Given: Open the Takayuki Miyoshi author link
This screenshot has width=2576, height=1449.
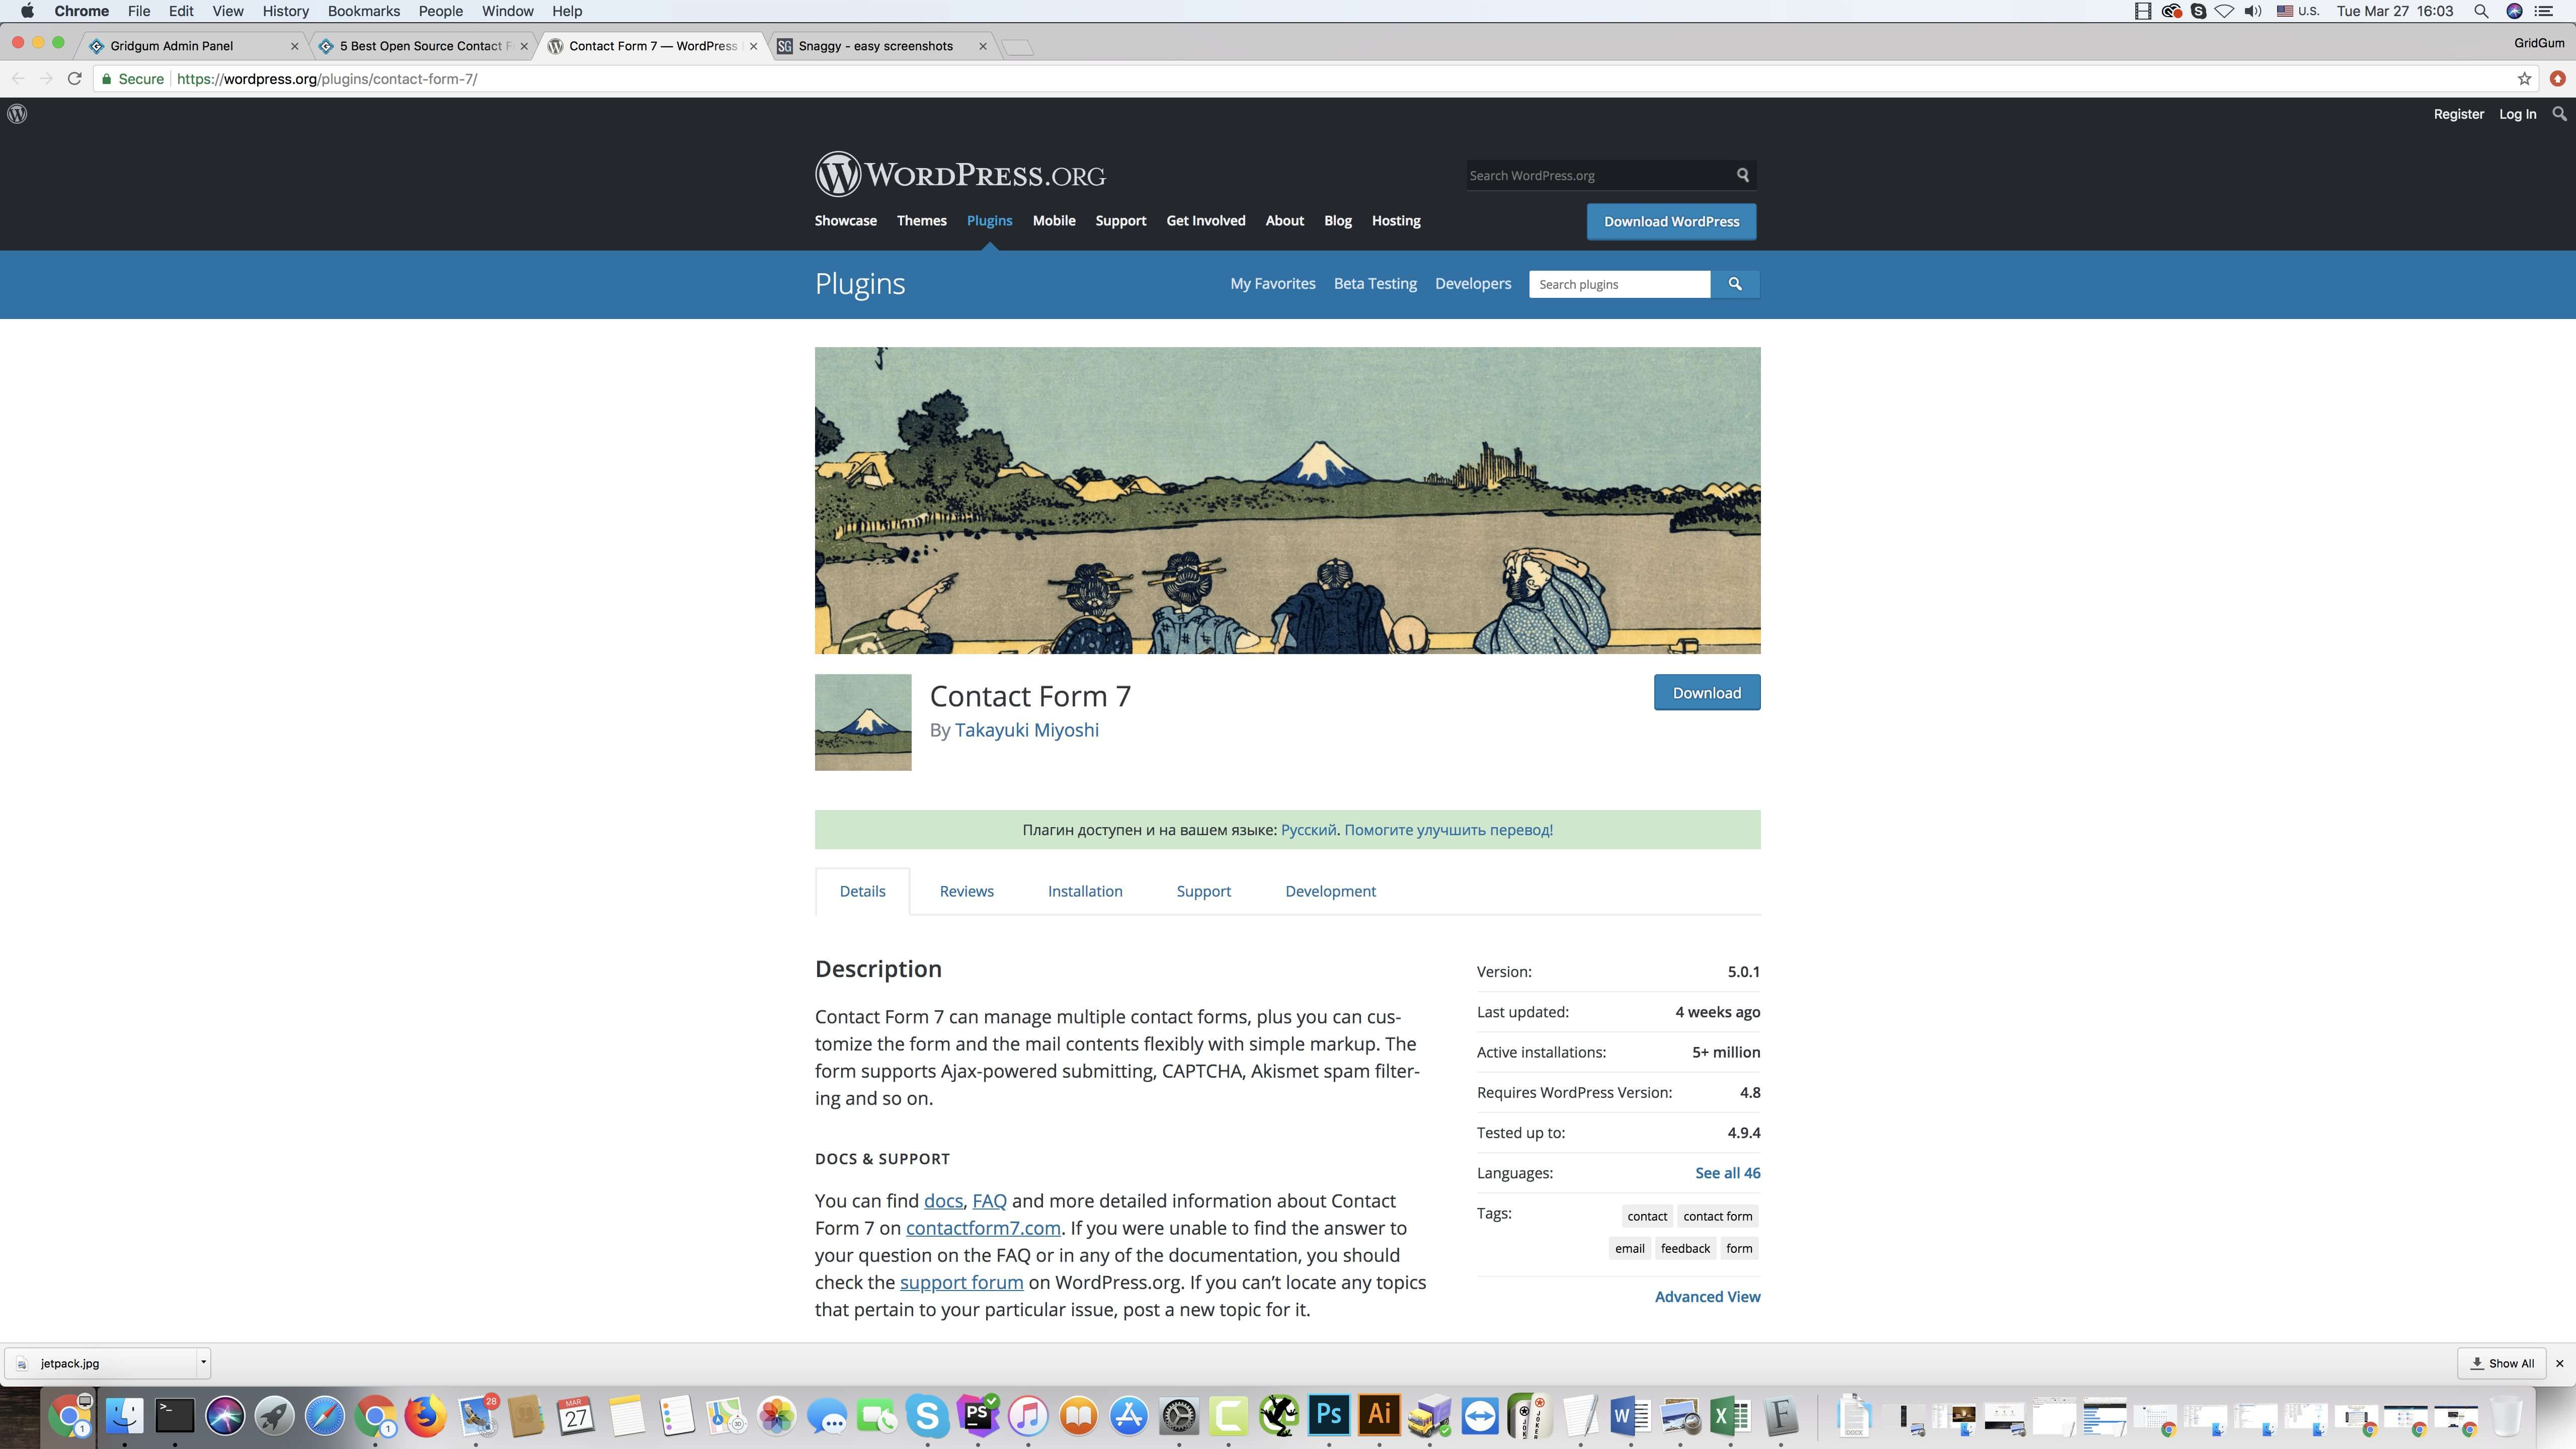Looking at the screenshot, I should click(1026, 730).
